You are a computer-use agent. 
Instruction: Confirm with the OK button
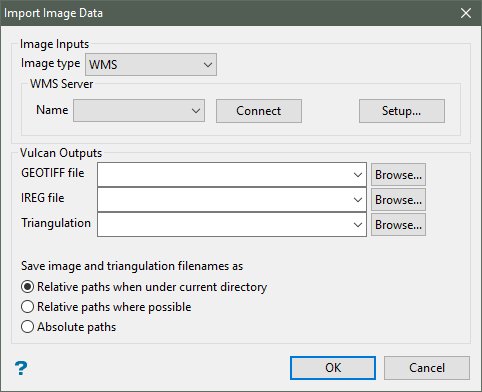pyautogui.click(x=333, y=368)
